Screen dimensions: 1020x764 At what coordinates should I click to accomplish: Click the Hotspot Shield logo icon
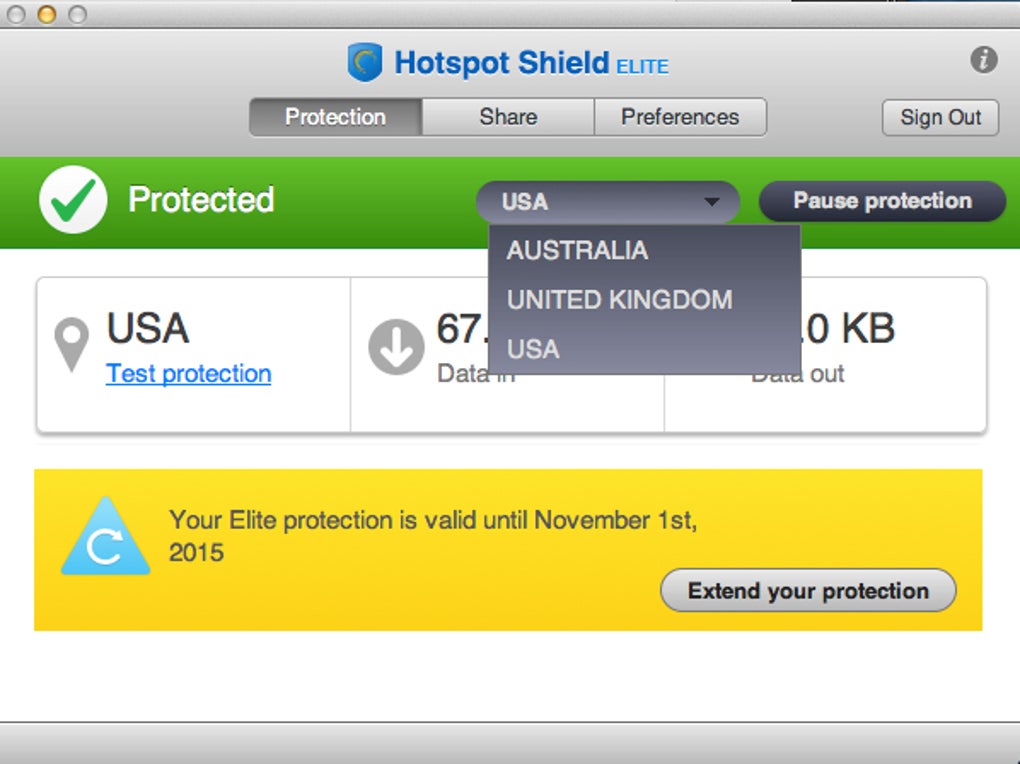coord(365,63)
